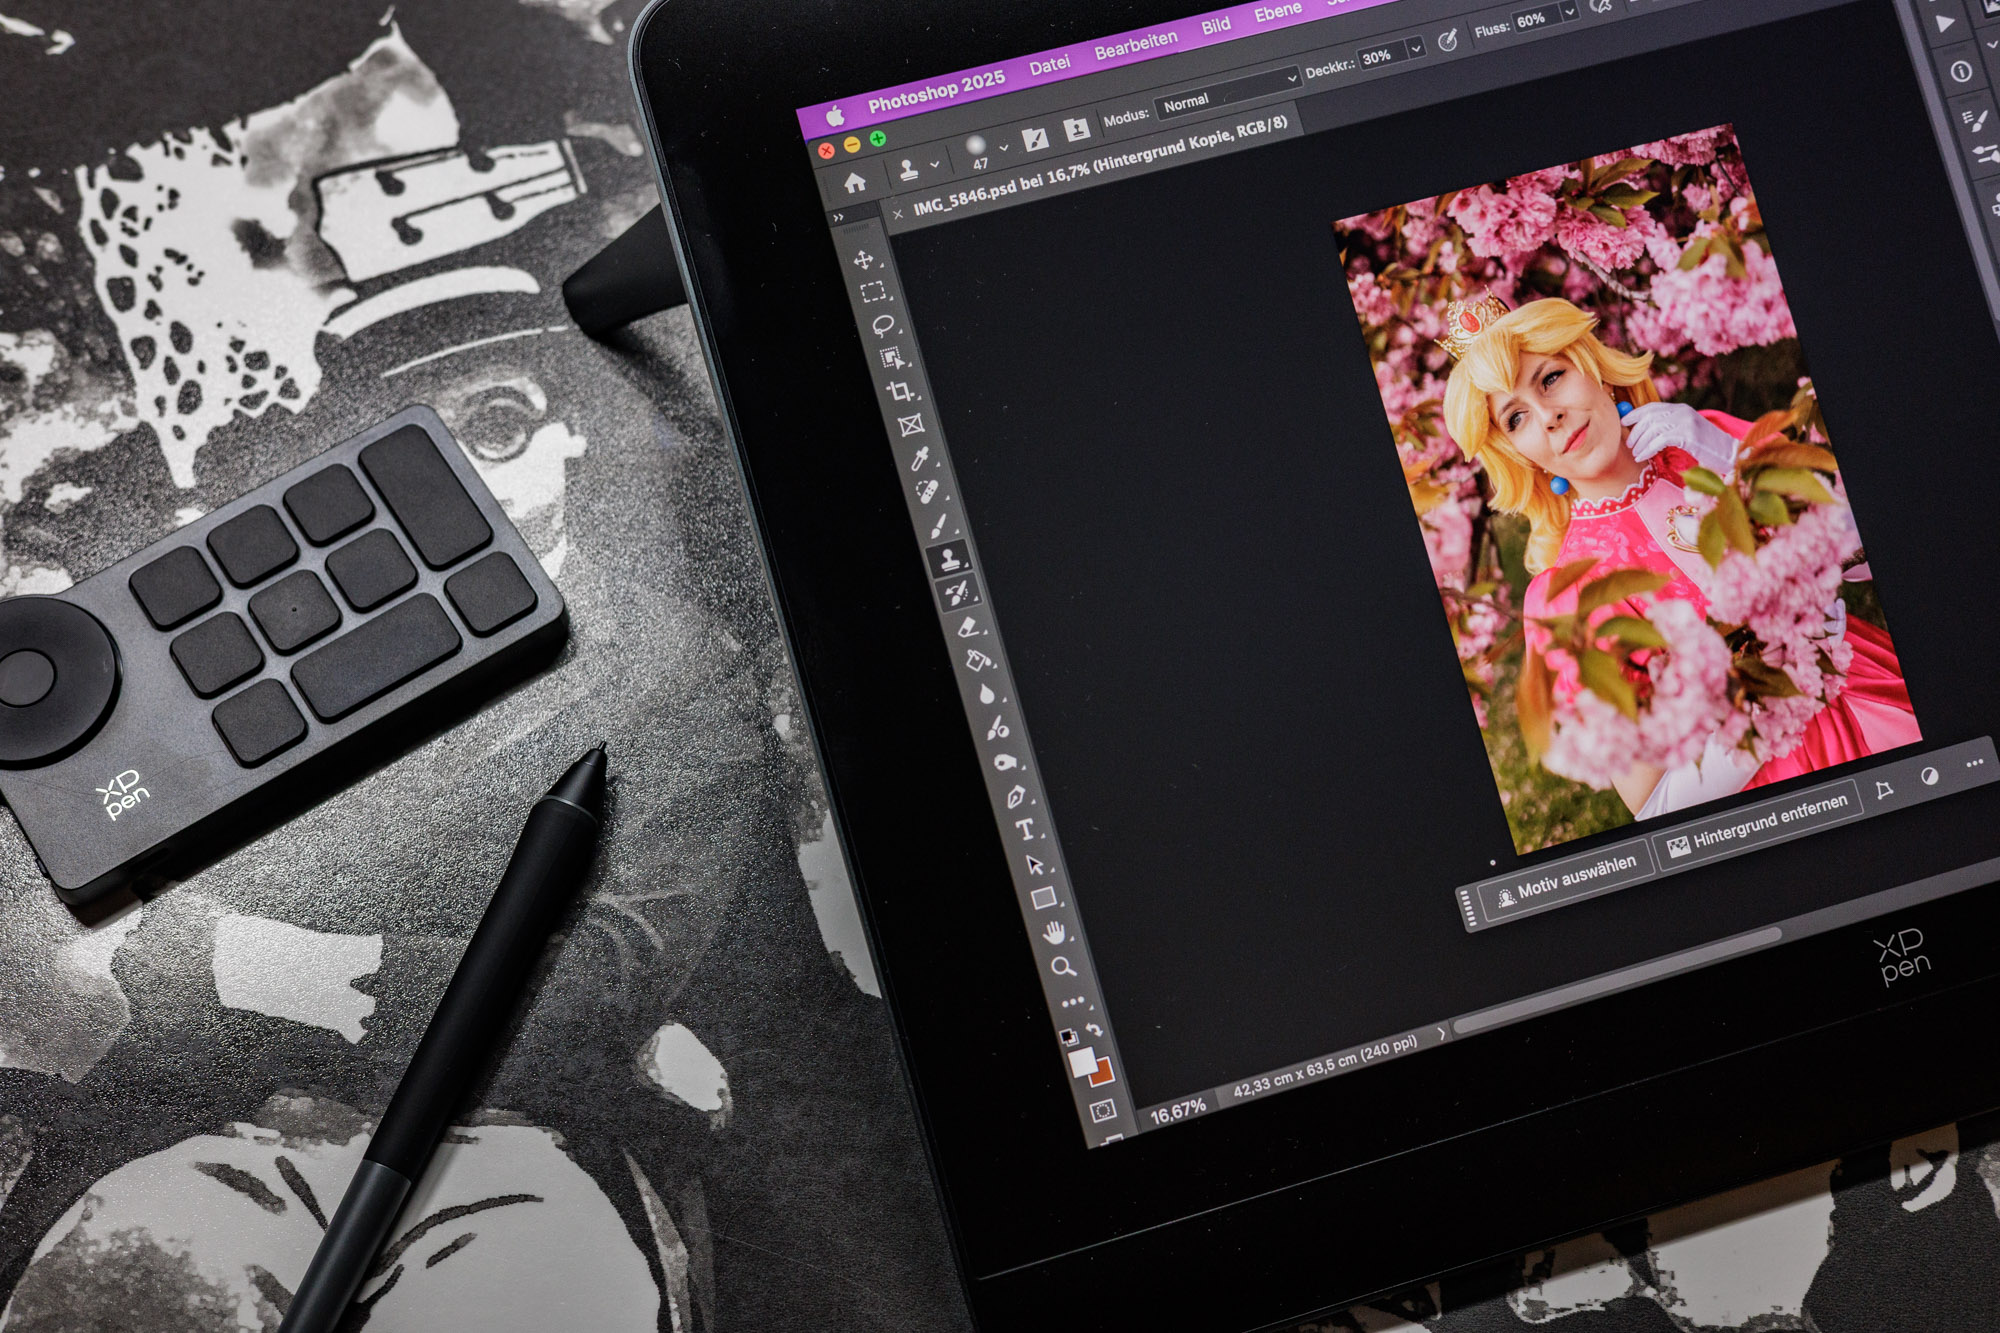Open the Modus blend mode dropdown
The height and width of the screenshot is (1333, 2000).
pyautogui.click(x=1228, y=92)
